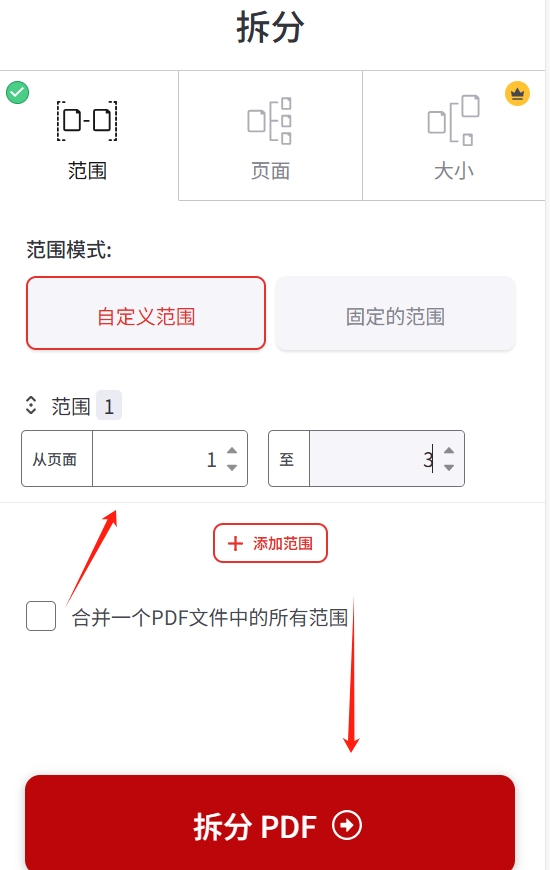This screenshot has height=870, width=550.
Task: Increase the 从页面 value with up arrow
Action: tap(232, 451)
